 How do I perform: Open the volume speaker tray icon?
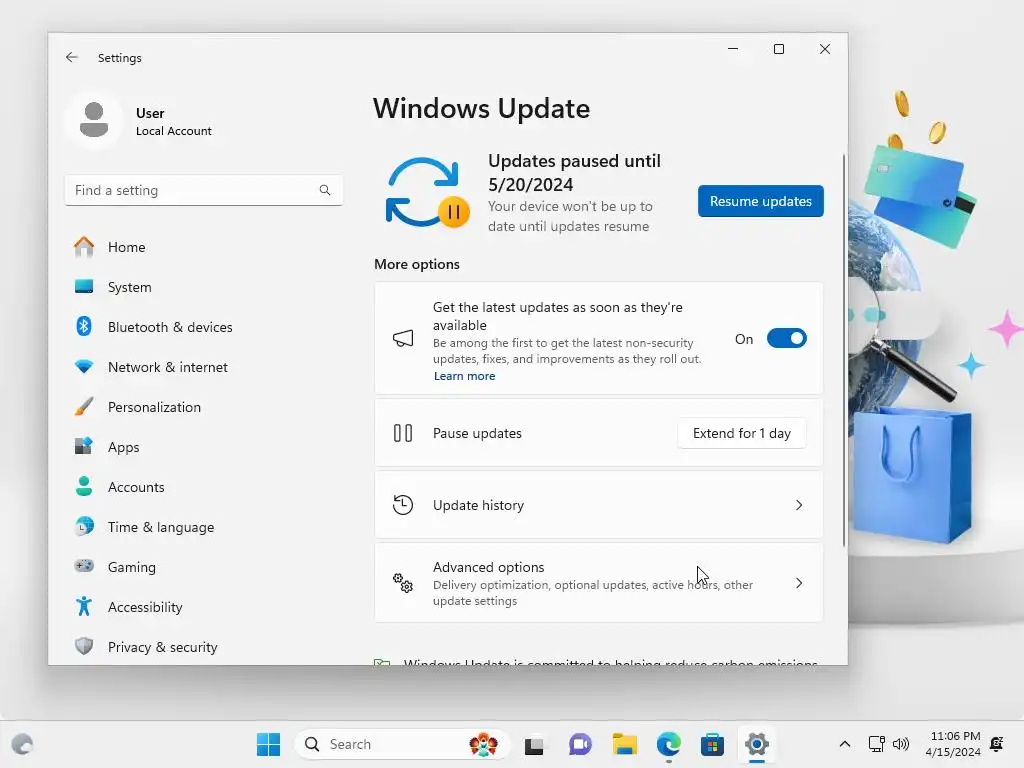coord(901,744)
